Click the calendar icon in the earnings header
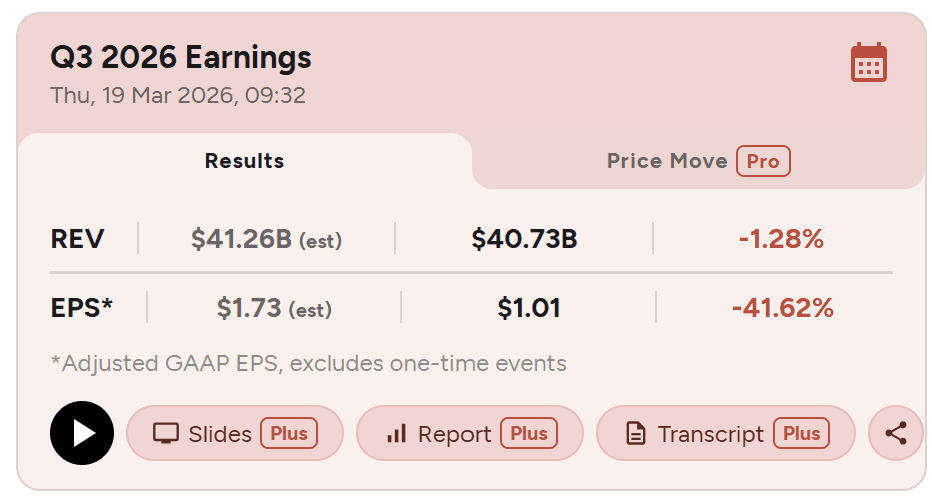This screenshot has height=496, width=932. (868, 63)
